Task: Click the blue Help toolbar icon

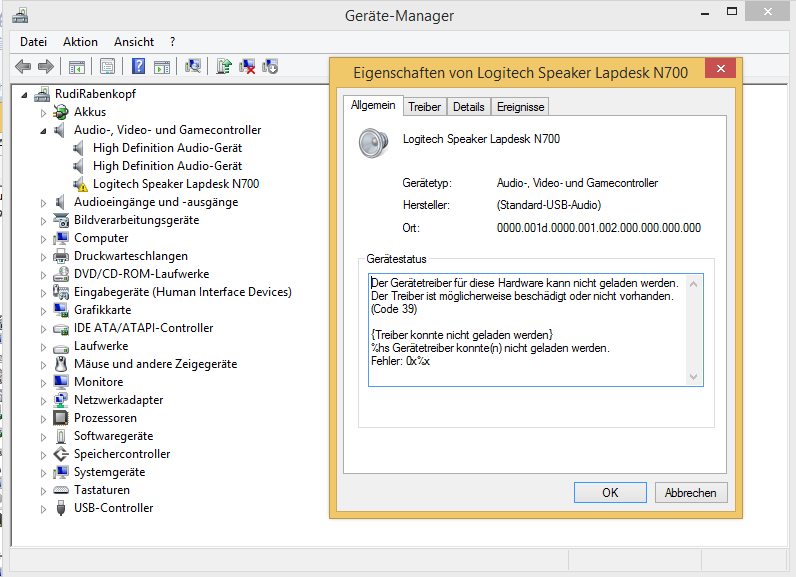Action: point(138,66)
